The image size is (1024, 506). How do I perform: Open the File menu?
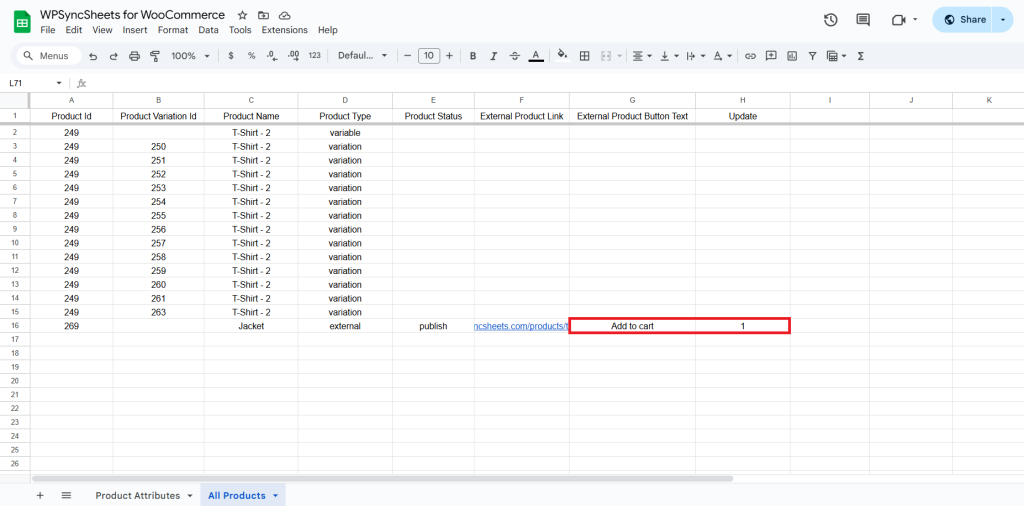click(48, 30)
